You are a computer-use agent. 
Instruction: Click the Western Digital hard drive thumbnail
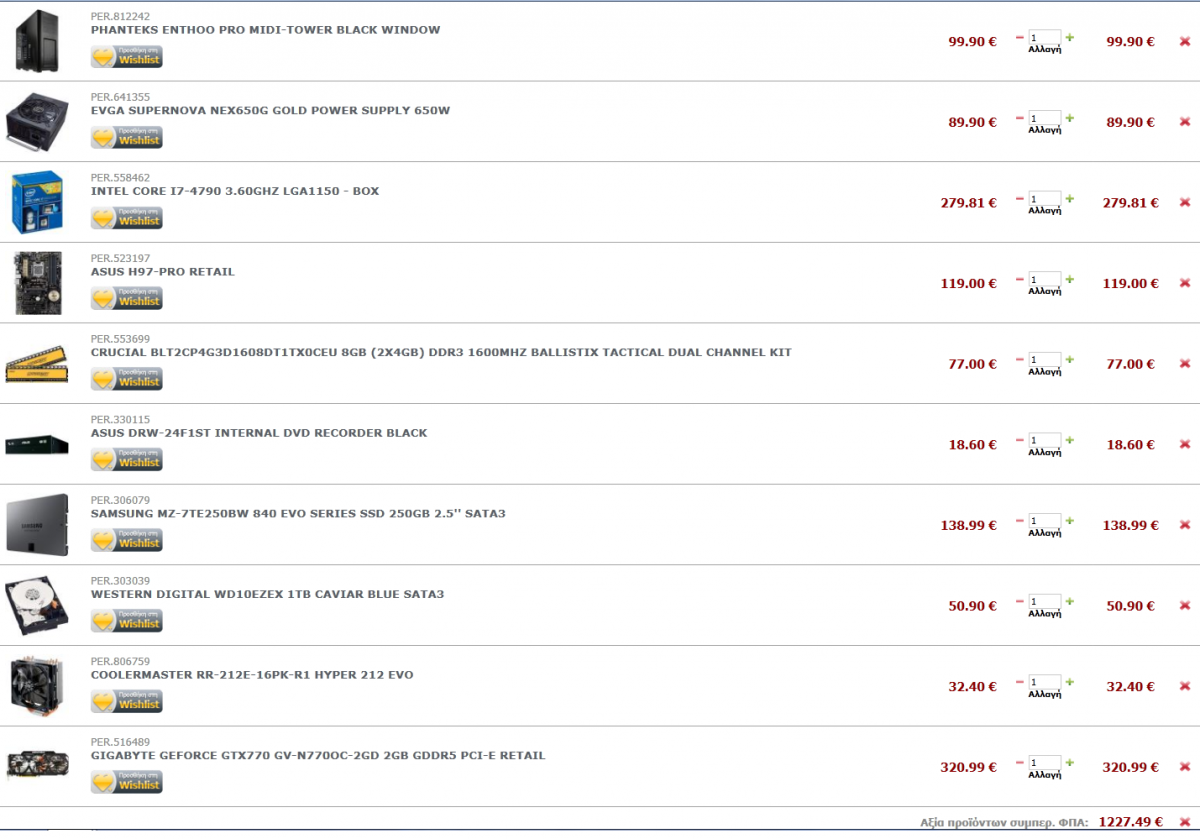tap(37, 605)
